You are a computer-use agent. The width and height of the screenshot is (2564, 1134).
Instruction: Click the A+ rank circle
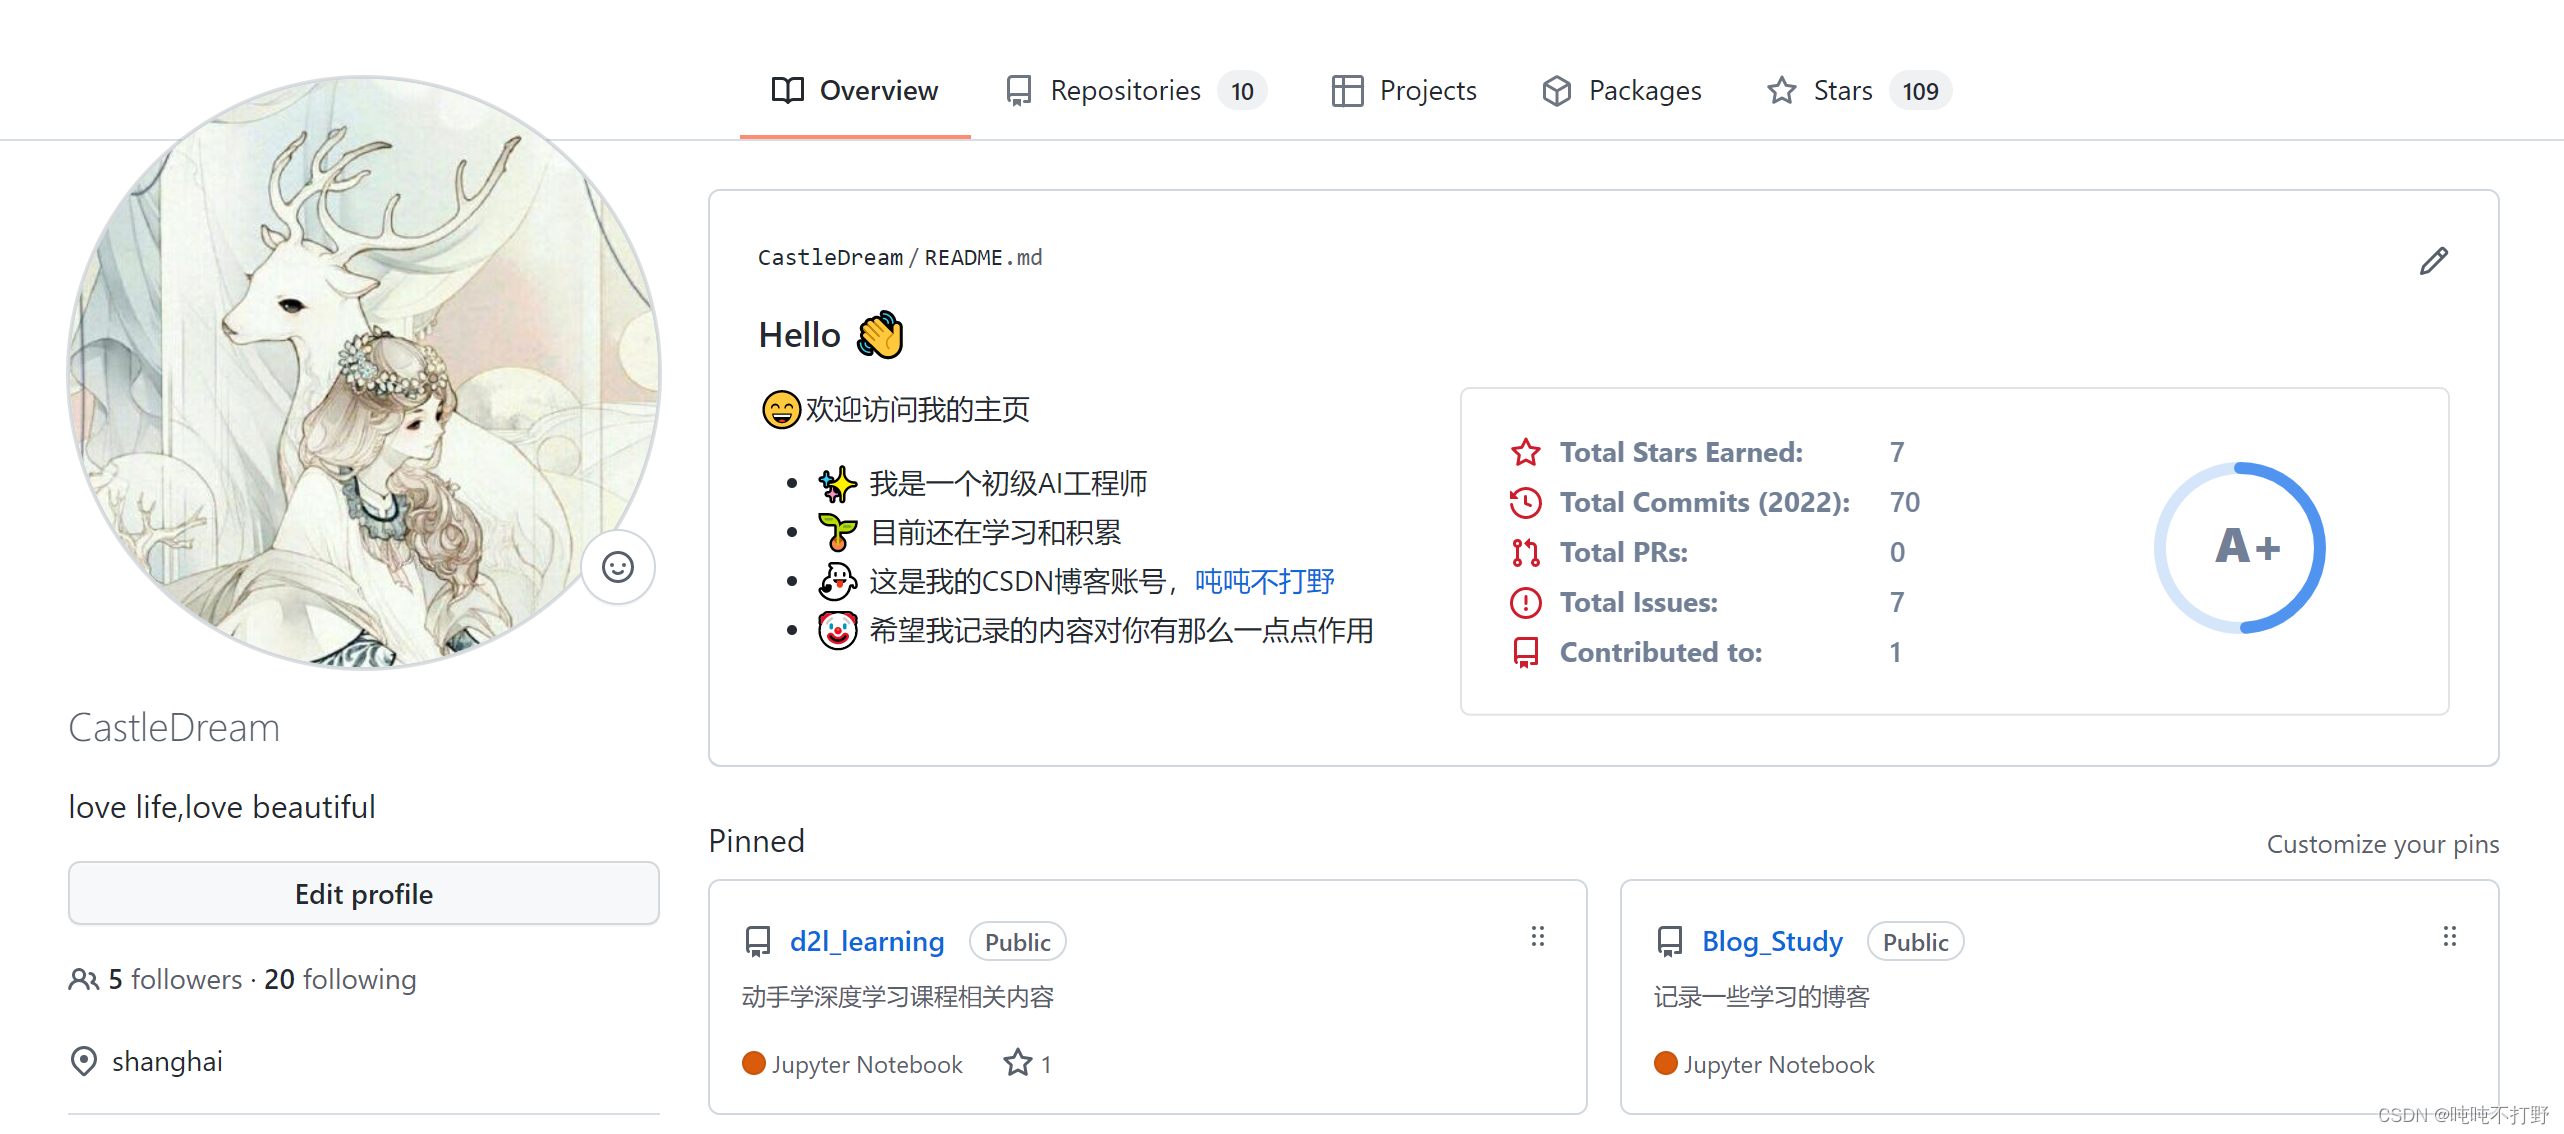point(2240,547)
